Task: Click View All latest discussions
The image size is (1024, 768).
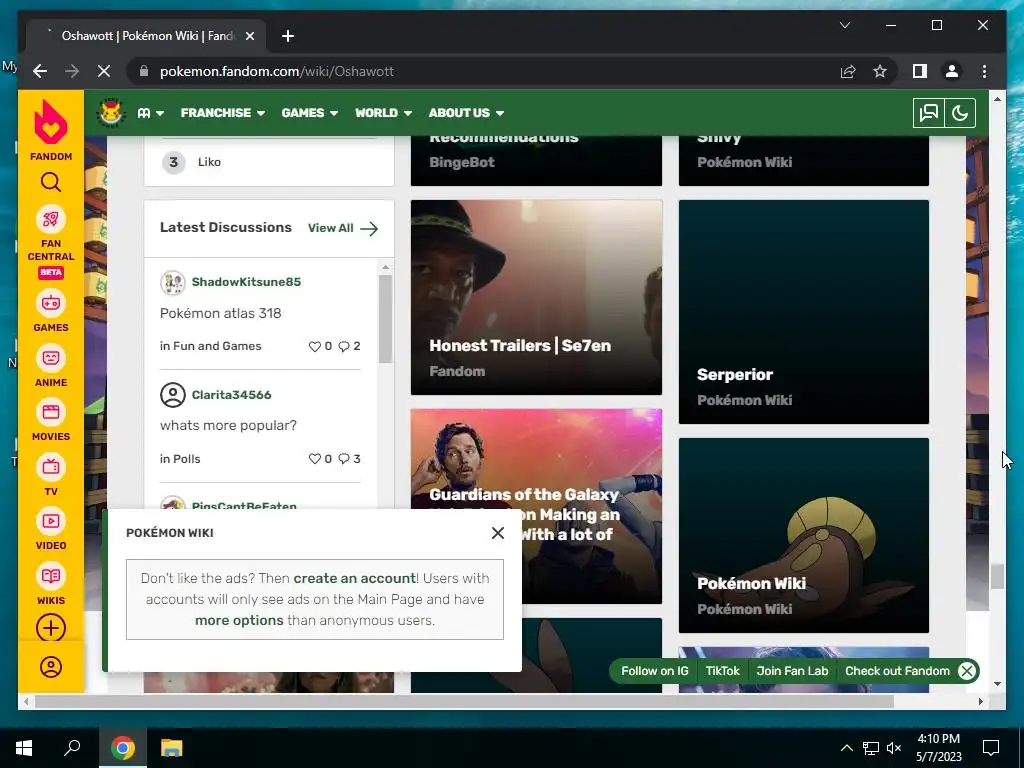Action: coord(343,228)
